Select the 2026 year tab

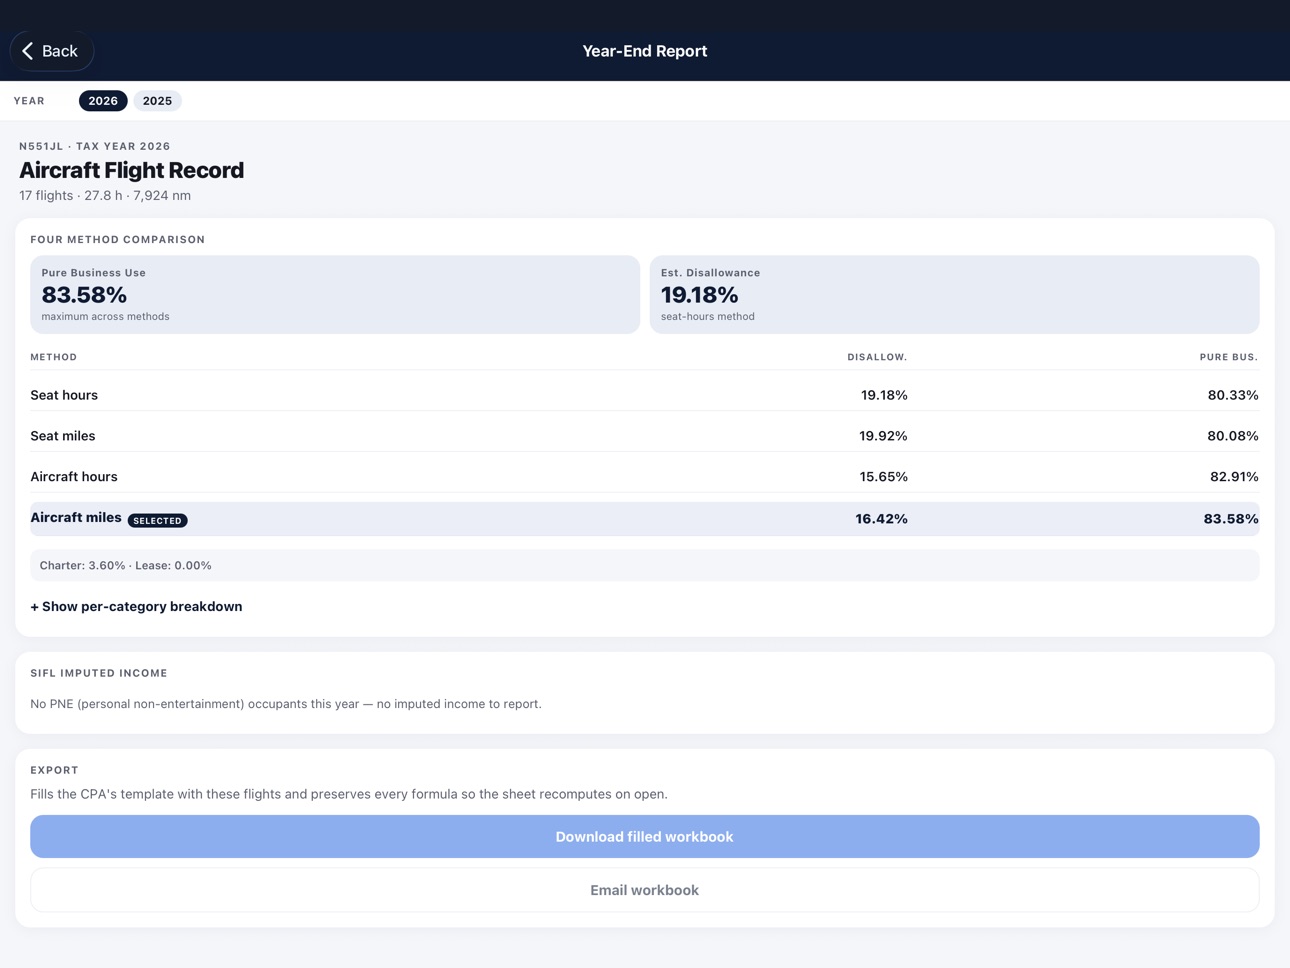click(103, 101)
